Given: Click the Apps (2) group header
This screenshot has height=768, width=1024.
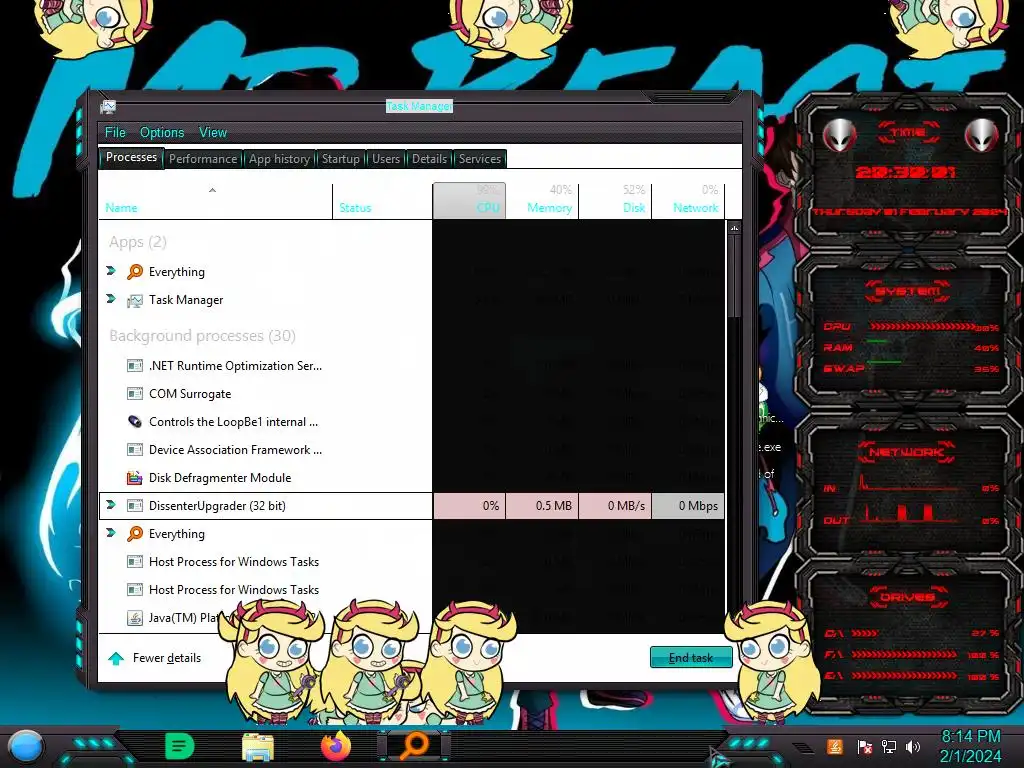Looking at the screenshot, I should [138, 242].
